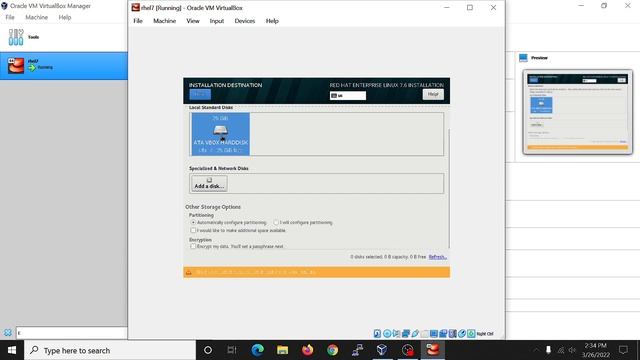This screenshot has height=360, width=640.
Task: Click the network adapter status icon
Action: point(406,333)
